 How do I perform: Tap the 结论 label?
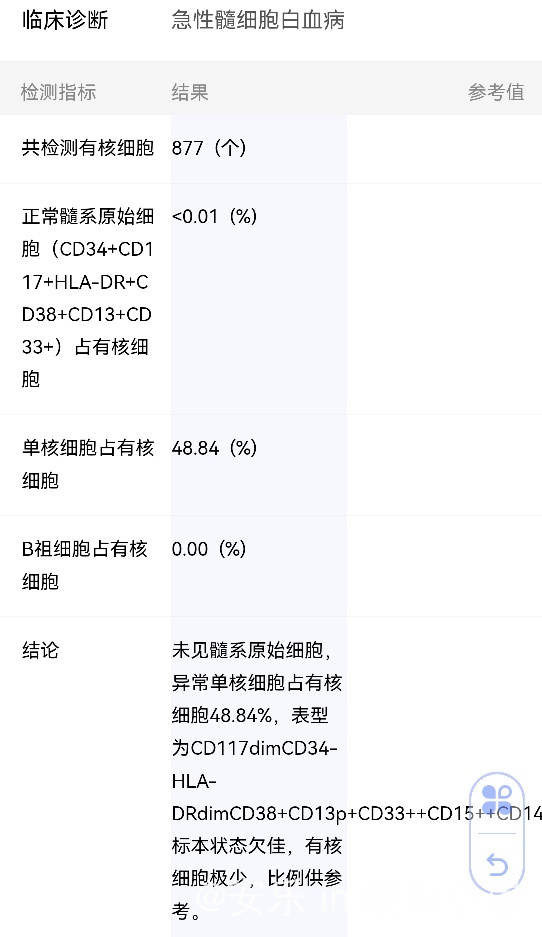tap(41, 650)
